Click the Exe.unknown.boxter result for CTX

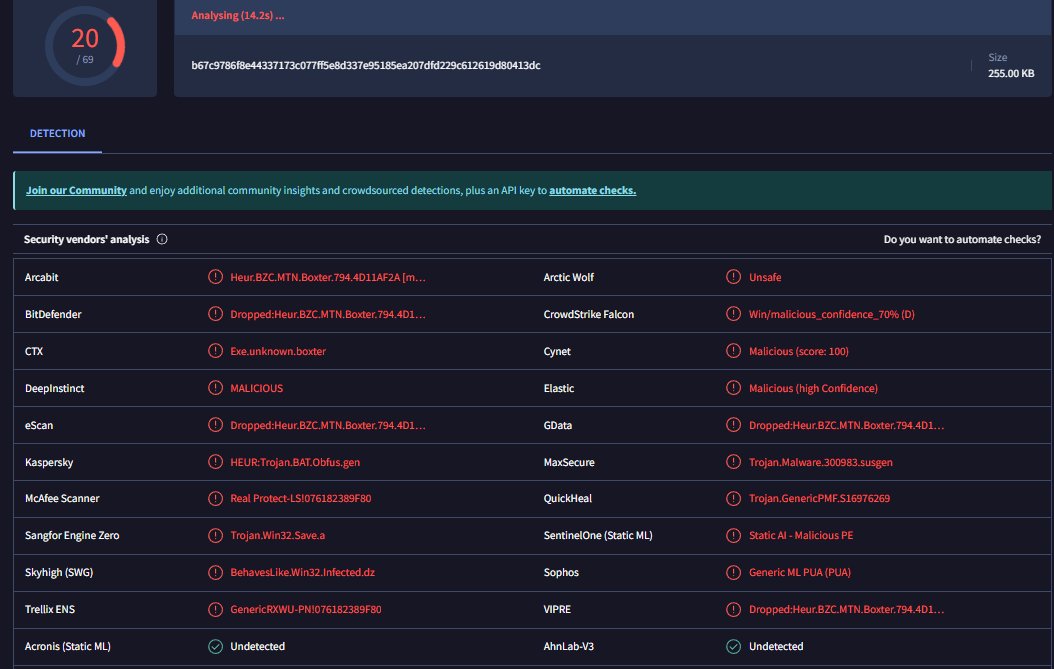tap(278, 351)
